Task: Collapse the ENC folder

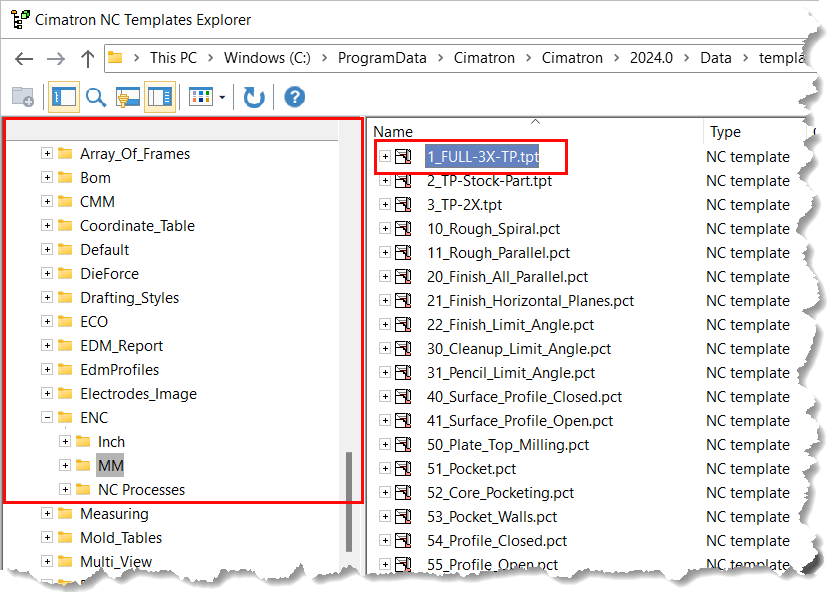Action: pyautogui.click(x=47, y=417)
